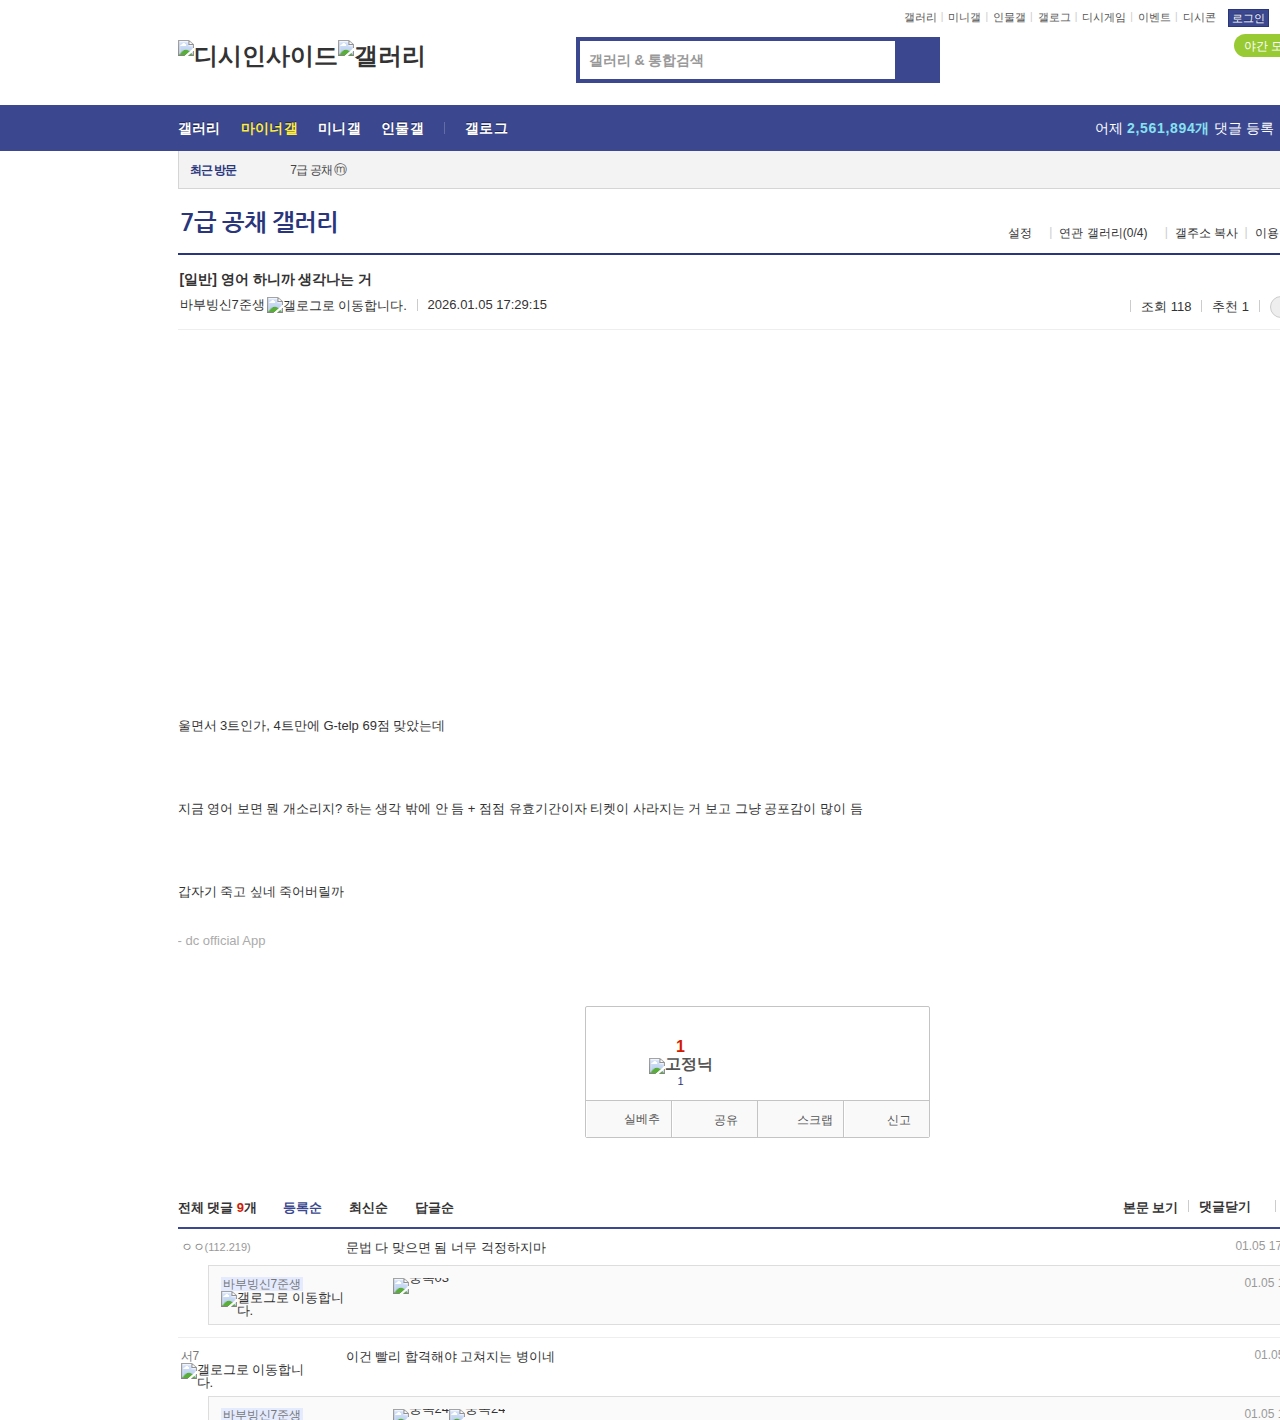
Task: Select the 마이너갤 tab in the navigation bar
Action: (x=269, y=129)
